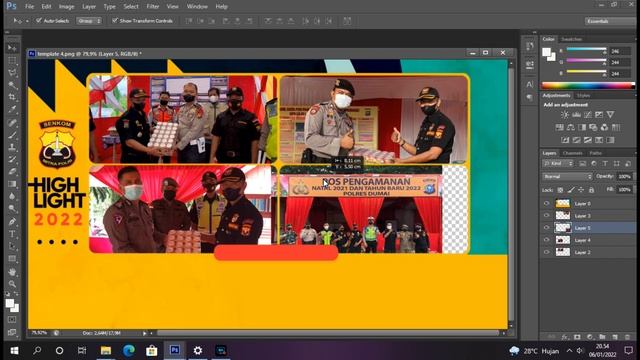This screenshot has width=640, height=360.
Task: Select the Pen tool
Action: (x=12, y=222)
